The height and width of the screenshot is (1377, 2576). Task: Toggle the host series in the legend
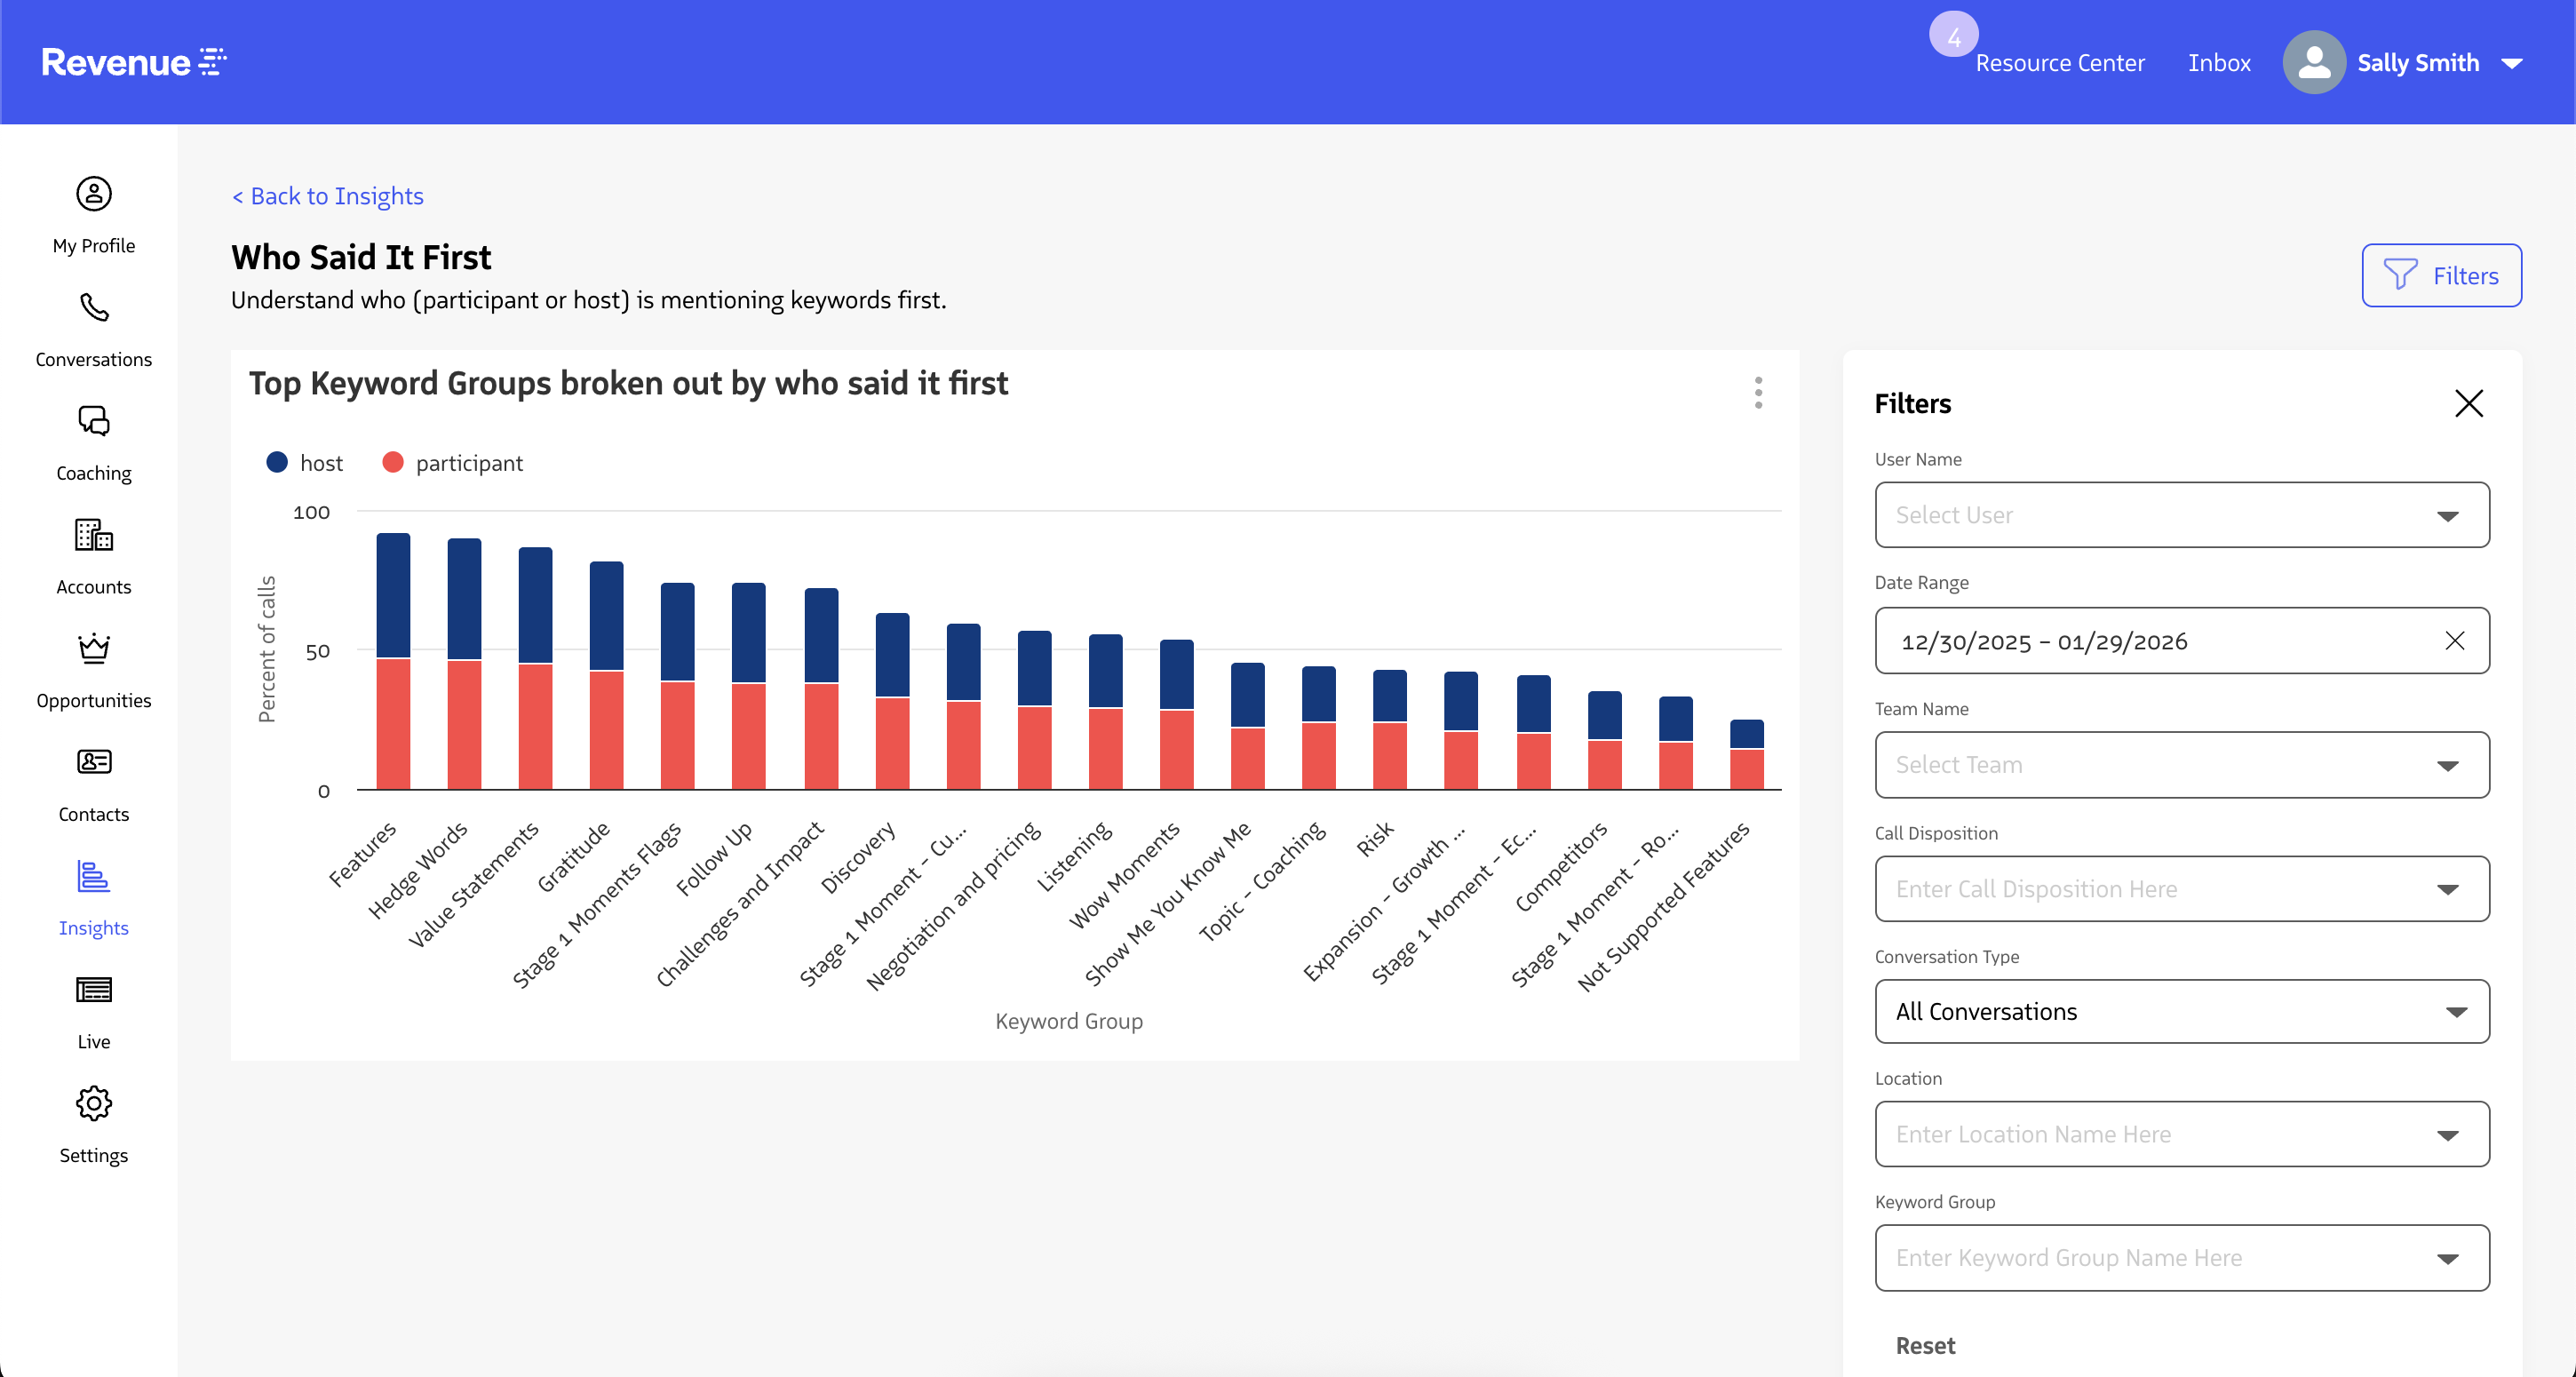pyautogui.click(x=305, y=462)
